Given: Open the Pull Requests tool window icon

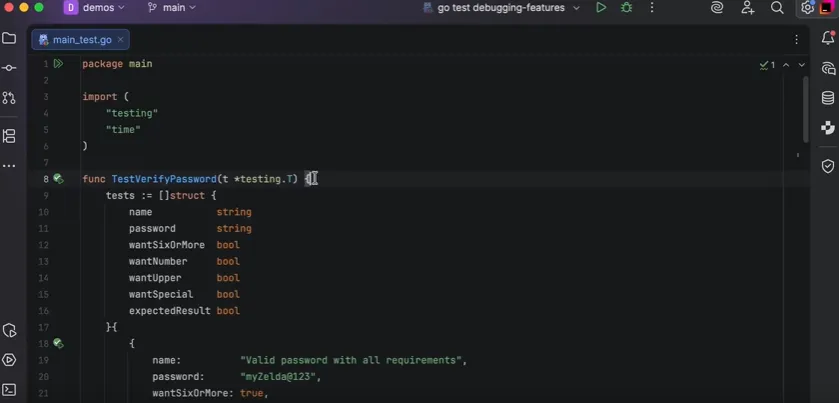Looking at the screenshot, I should 9,98.
